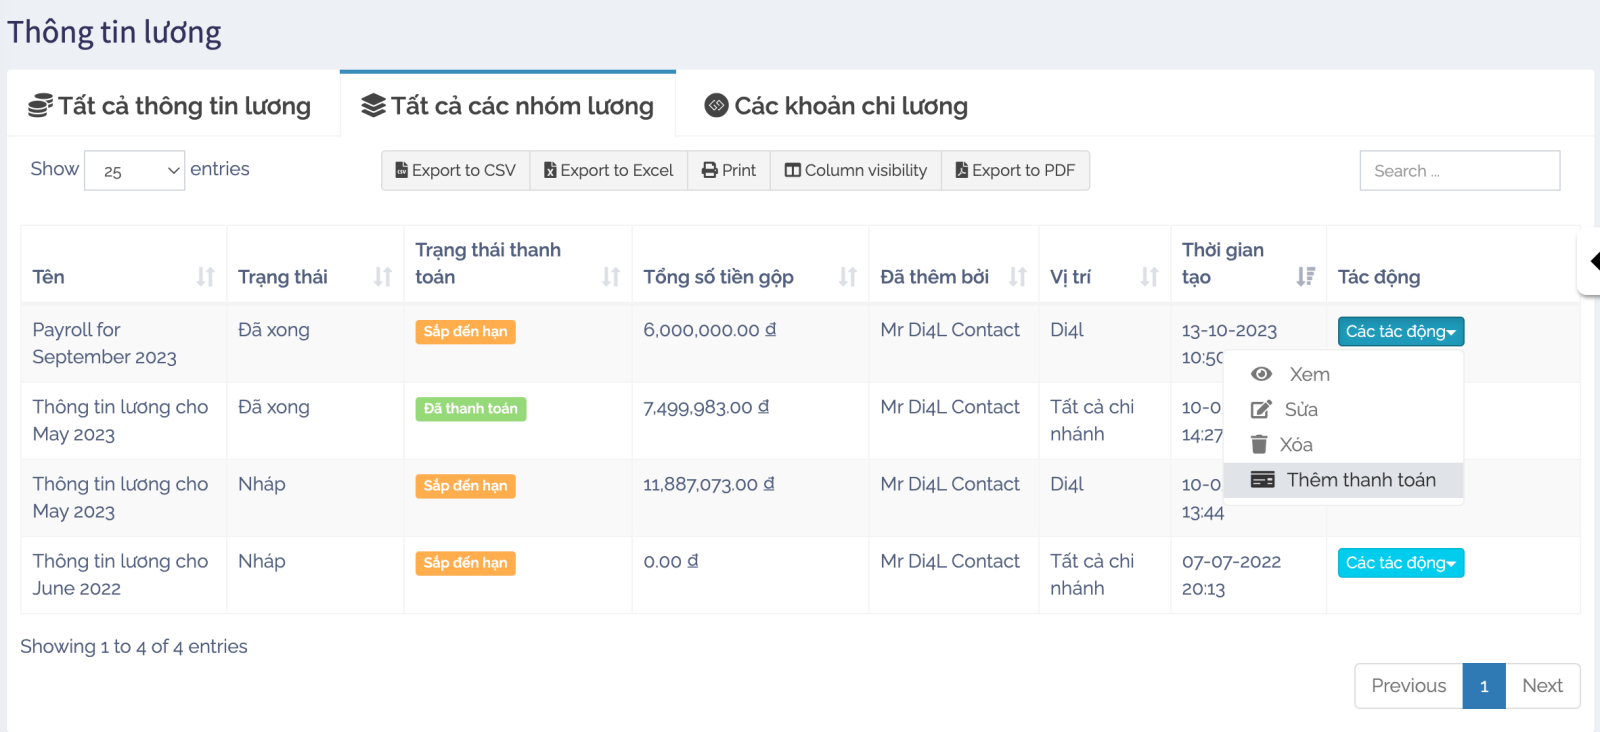Click the card icon beside Thêm thanh toán
This screenshot has width=1600, height=732.
tap(1263, 480)
